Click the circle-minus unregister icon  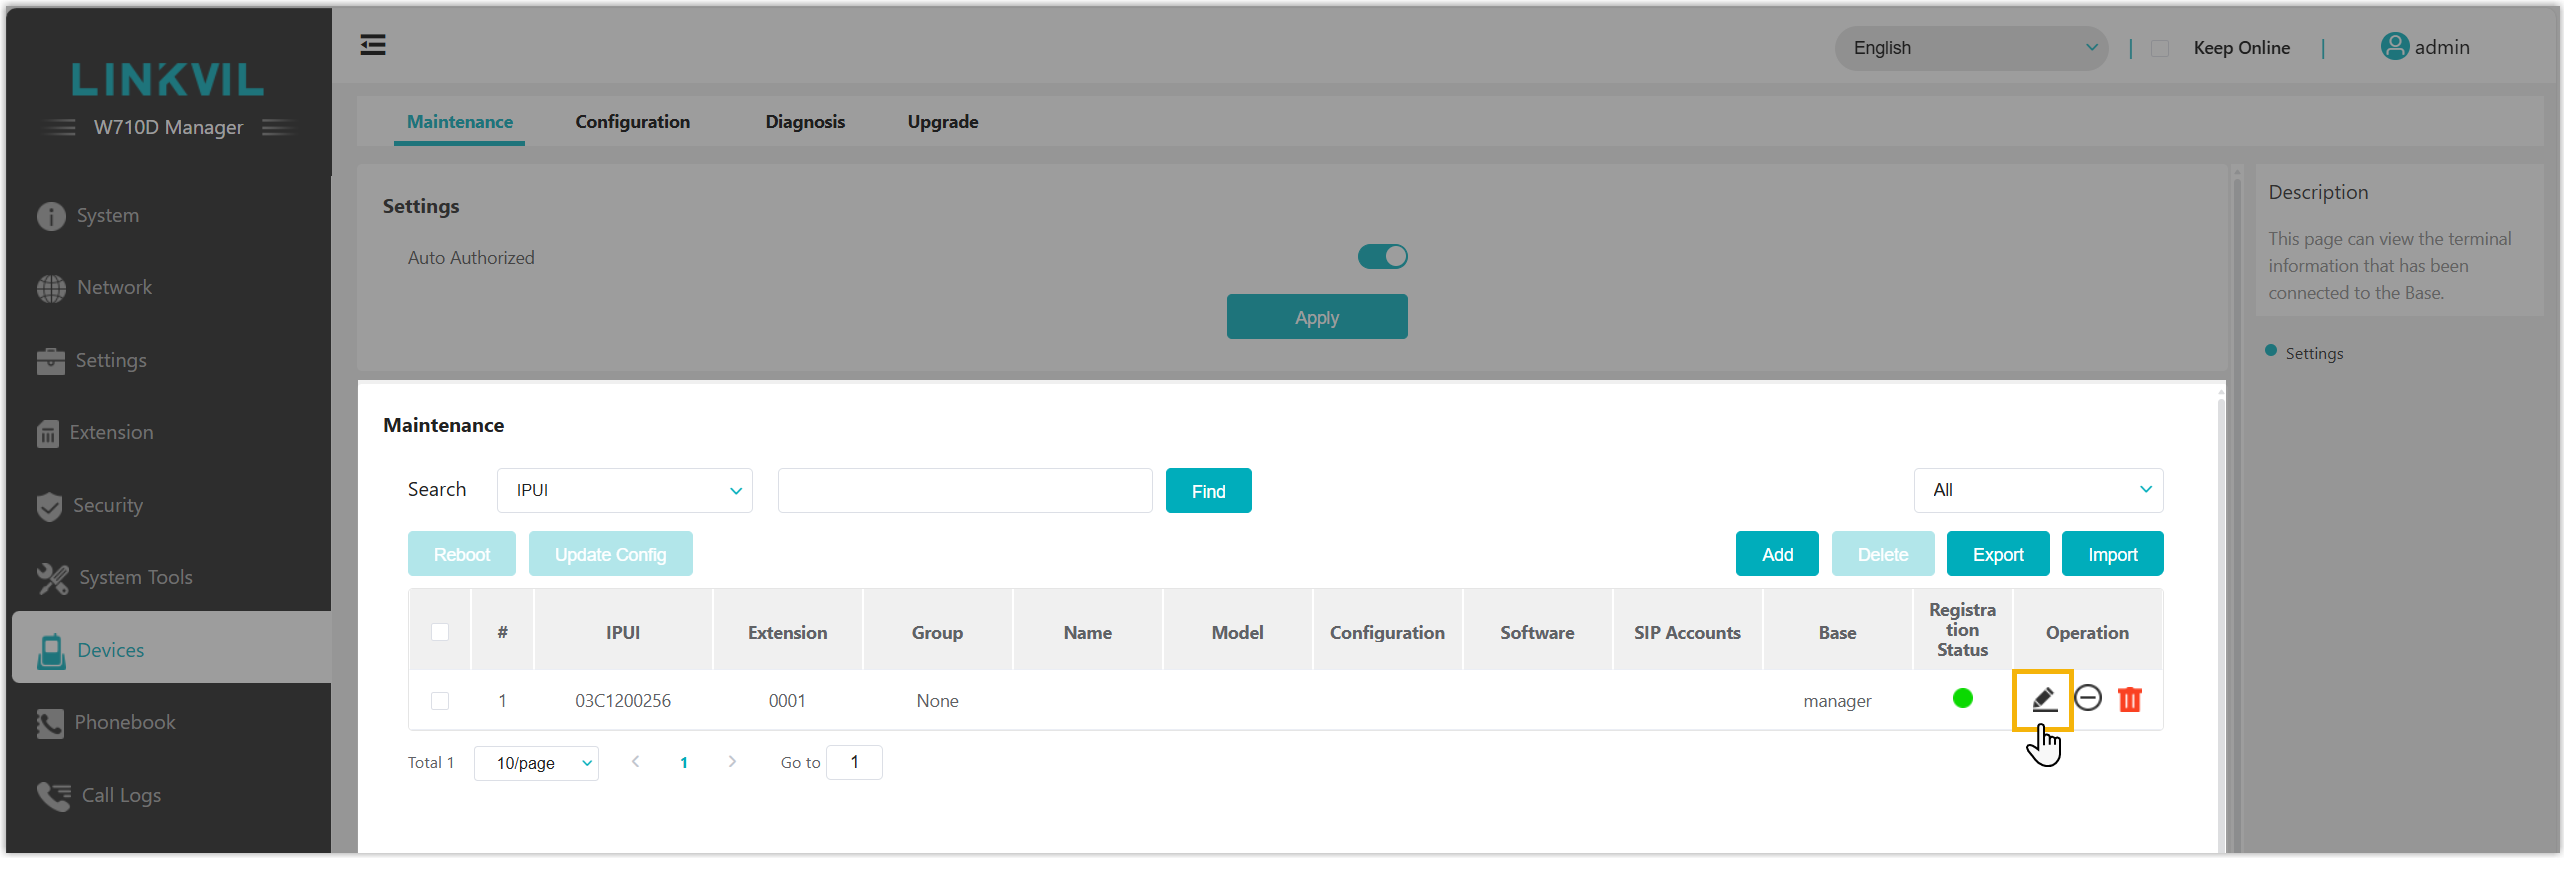coord(2087,698)
